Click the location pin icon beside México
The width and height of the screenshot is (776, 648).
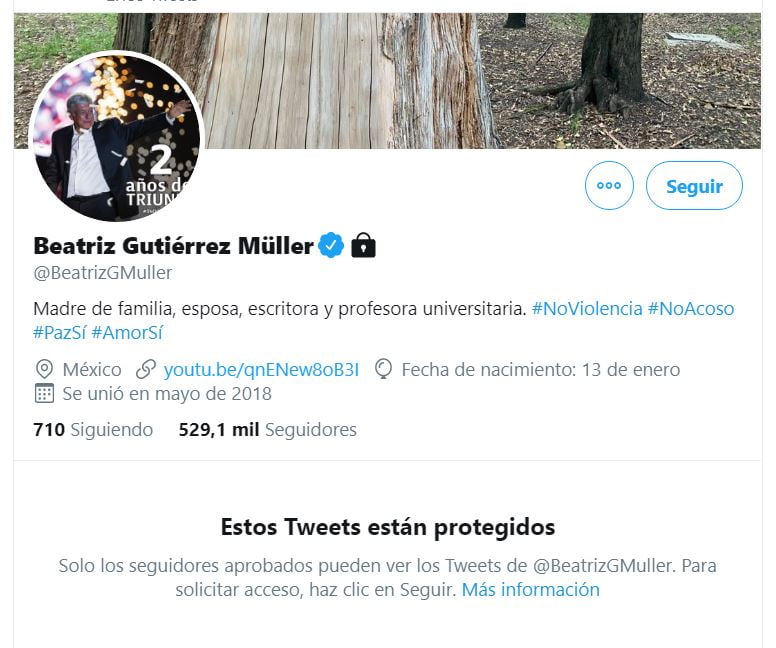(x=44, y=369)
